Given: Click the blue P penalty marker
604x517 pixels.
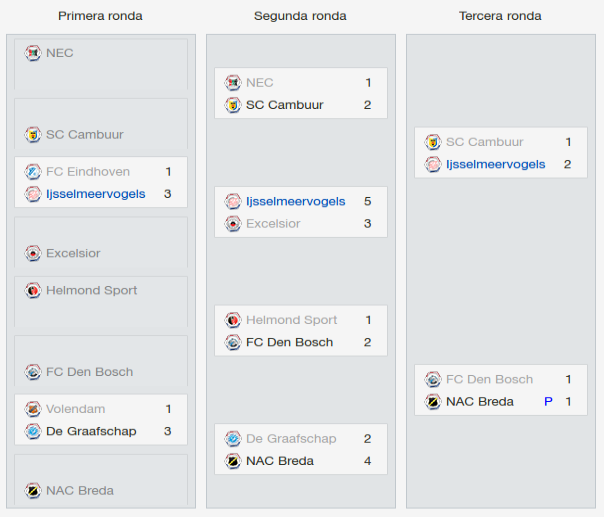Looking at the screenshot, I should [x=548, y=402].
